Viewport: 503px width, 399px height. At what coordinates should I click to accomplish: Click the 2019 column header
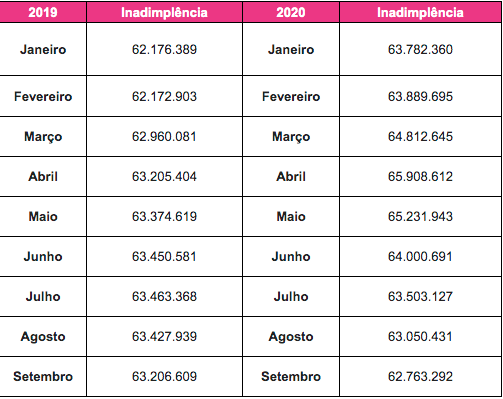43,12
